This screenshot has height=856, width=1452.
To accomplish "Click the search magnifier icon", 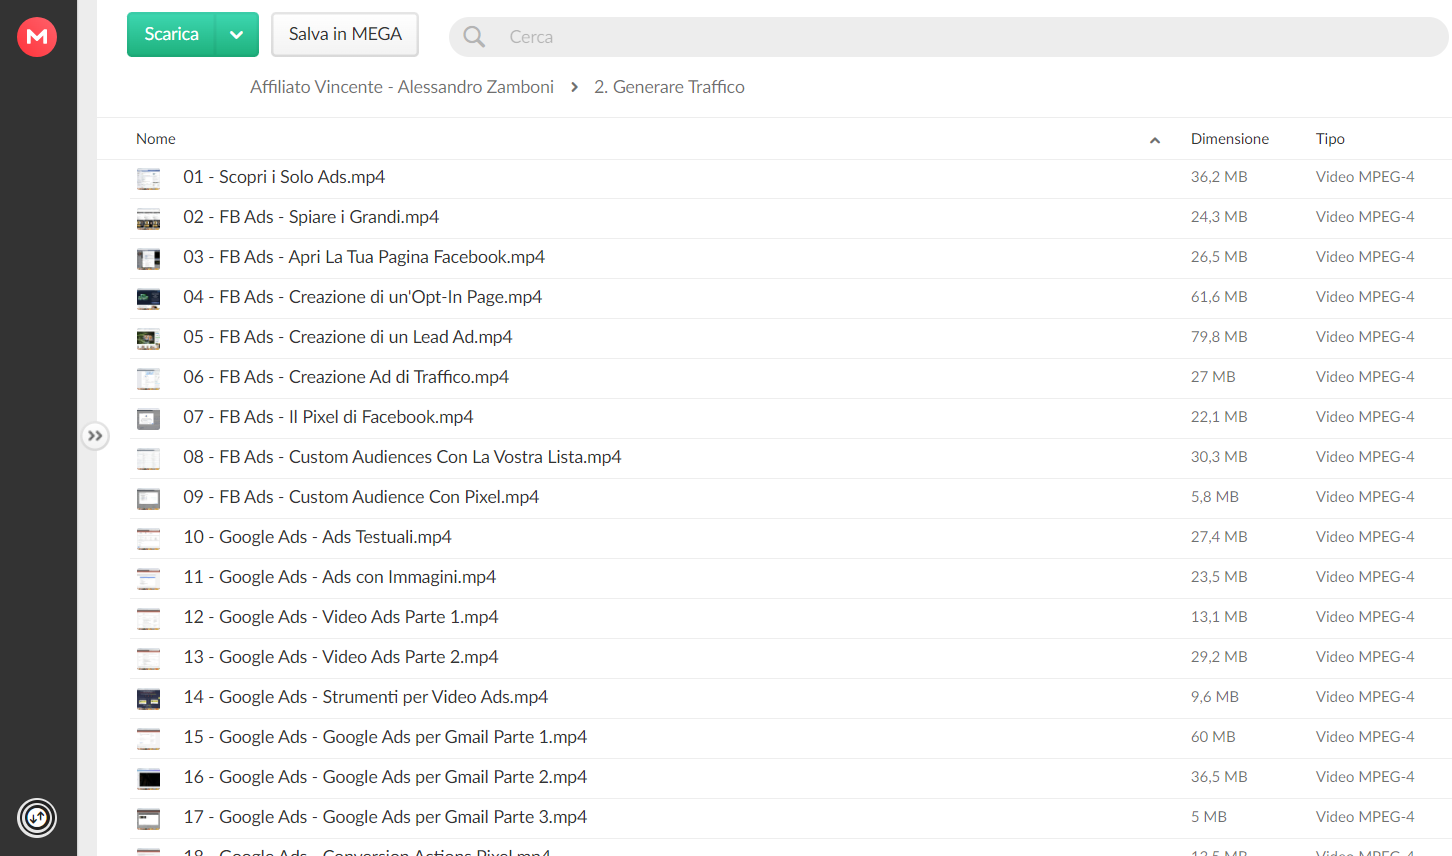I will tap(474, 37).
